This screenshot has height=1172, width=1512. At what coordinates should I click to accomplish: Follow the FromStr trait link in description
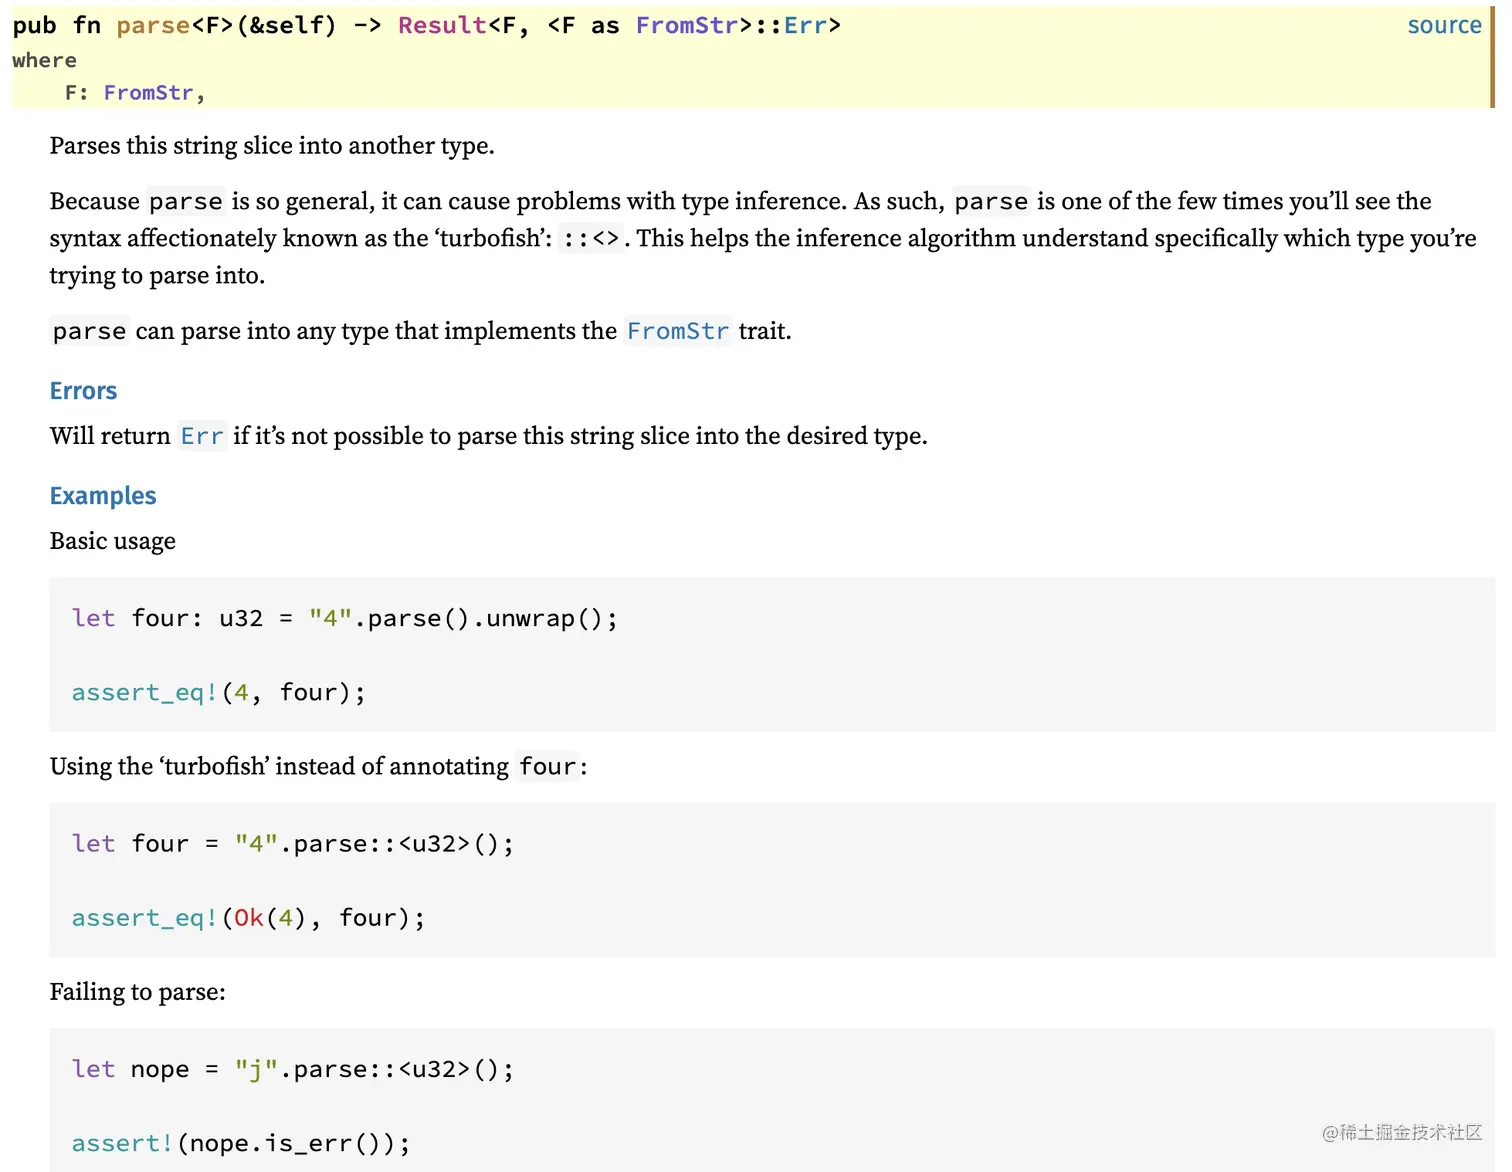pos(678,331)
